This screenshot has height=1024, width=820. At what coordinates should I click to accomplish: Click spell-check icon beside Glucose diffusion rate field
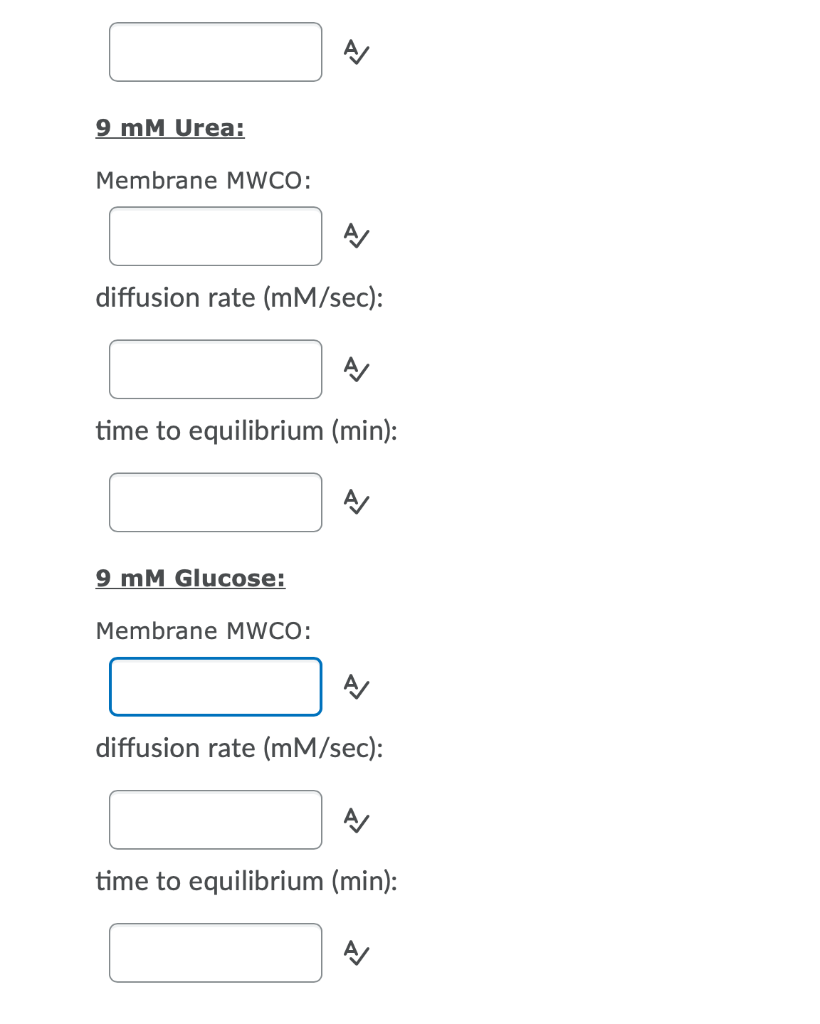[x=352, y=819]
